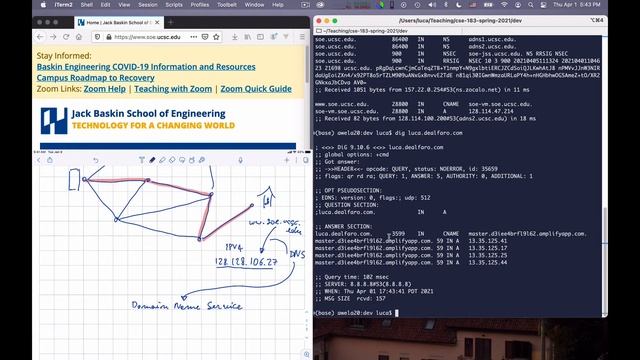
Task: Select the Home Jack Baskin School tab
Action: [x=119, y=22]
